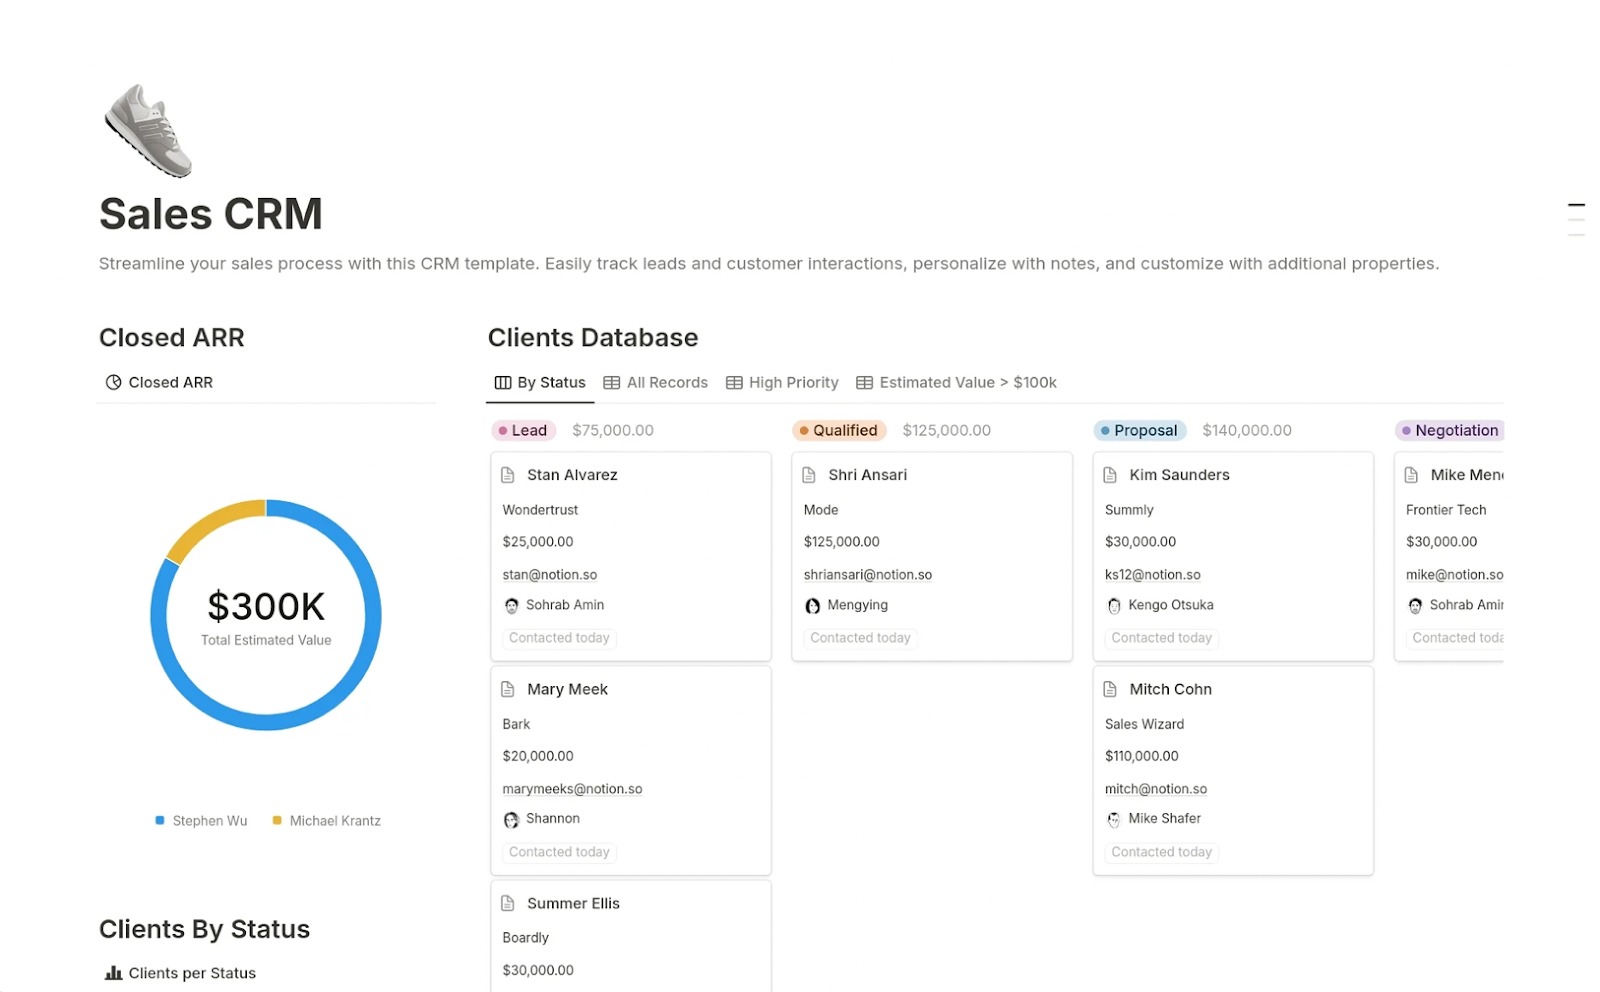Collapse the Proposal status group
This screenshot has width=1600, height=992.
pyautogui.click(x=1139, y=430)
